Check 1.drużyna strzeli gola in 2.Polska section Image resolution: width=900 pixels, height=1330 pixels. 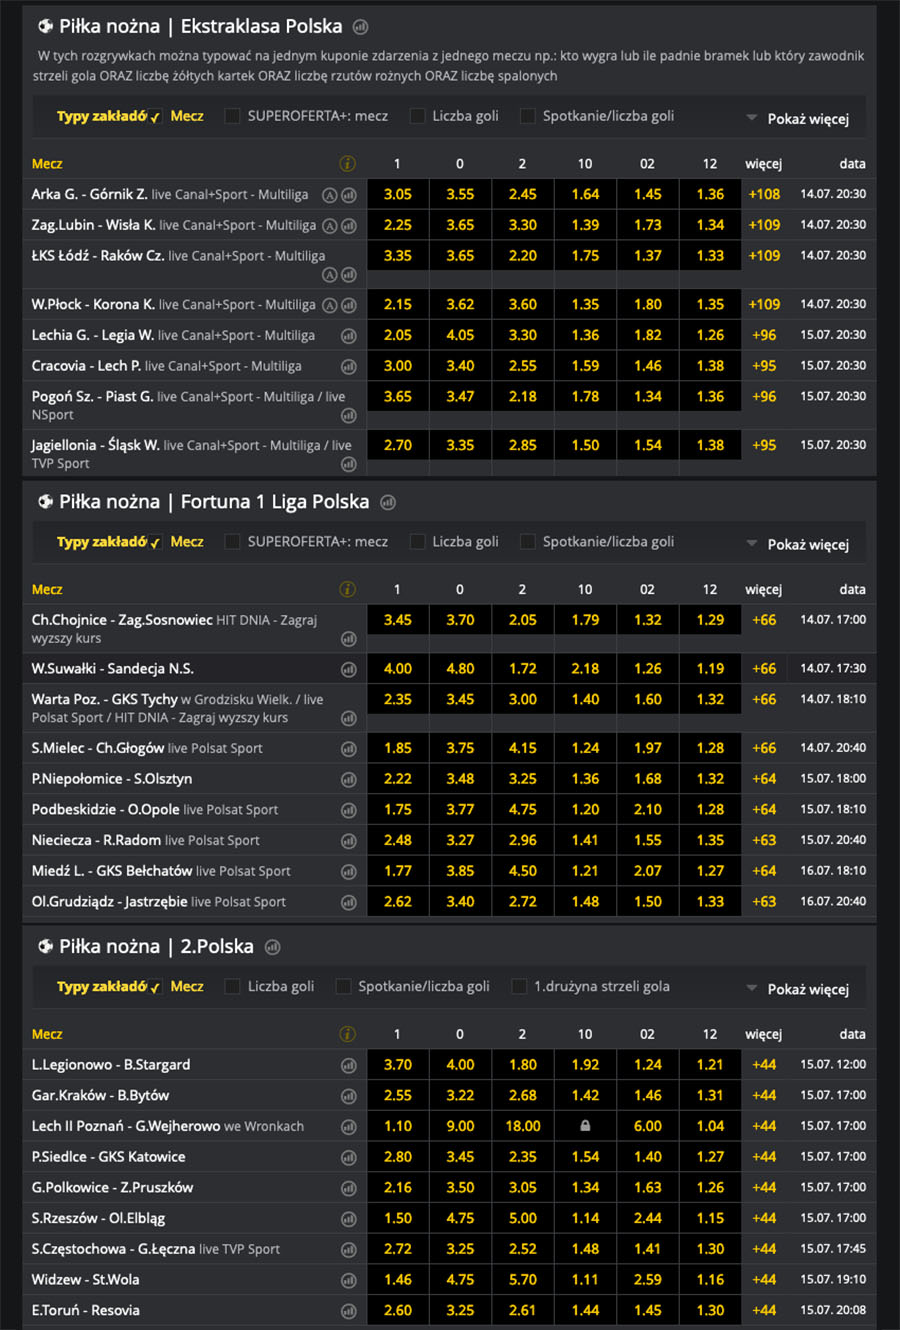(519, 987)
